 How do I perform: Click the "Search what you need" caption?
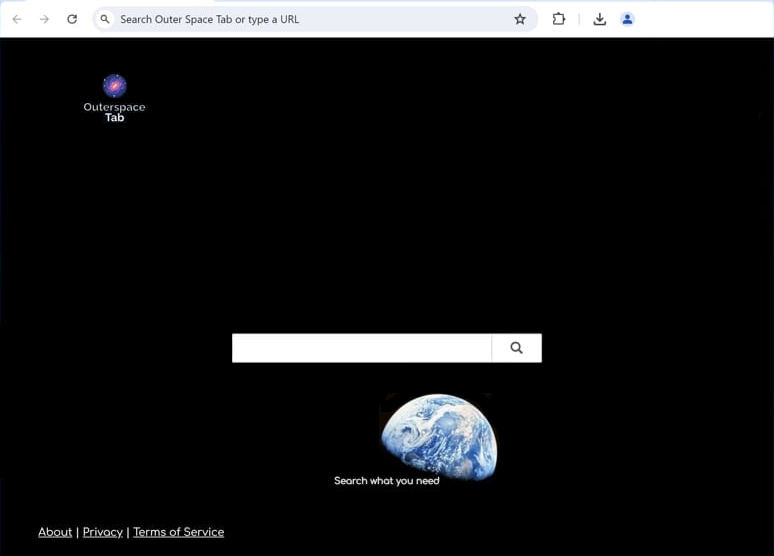[x=386, y=481]
